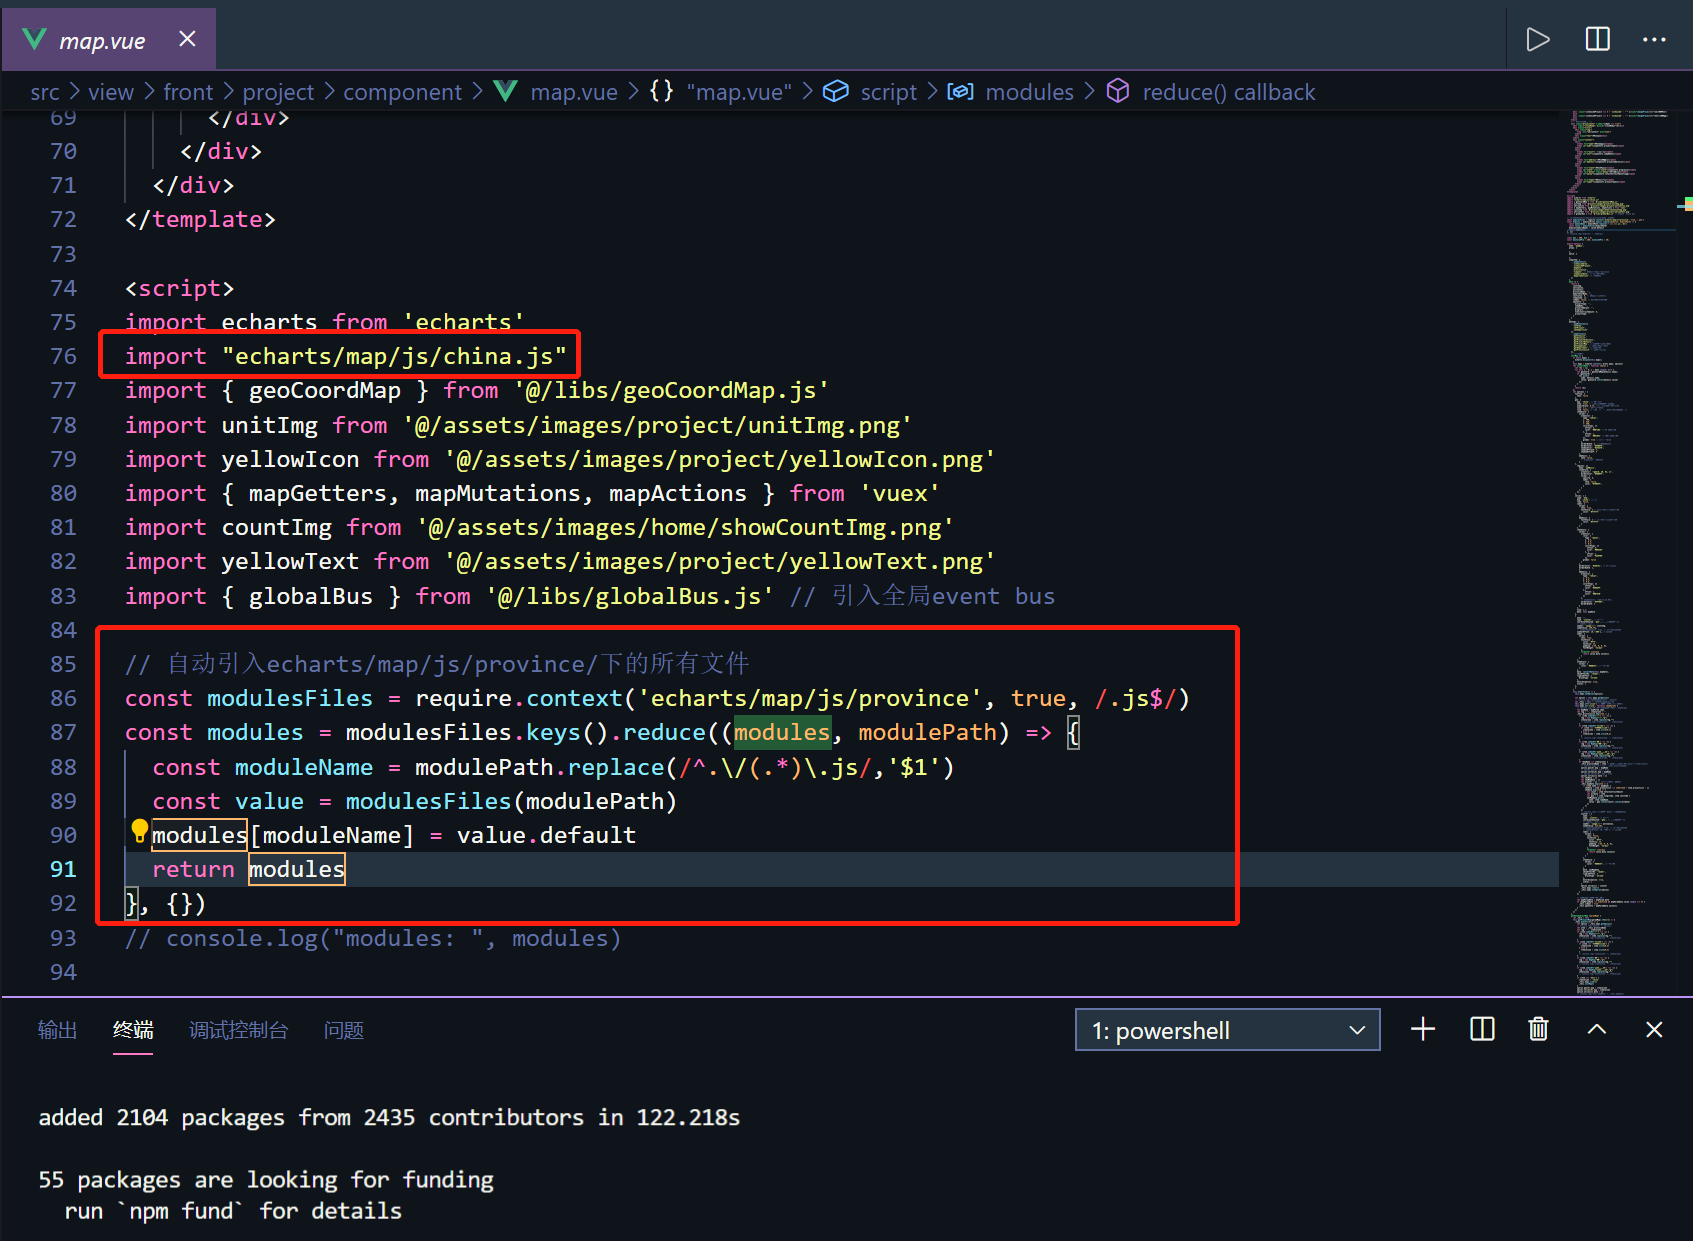Maximize the panel with up chevron
1693x1241 pixels.
[x=1597, y=1029]
